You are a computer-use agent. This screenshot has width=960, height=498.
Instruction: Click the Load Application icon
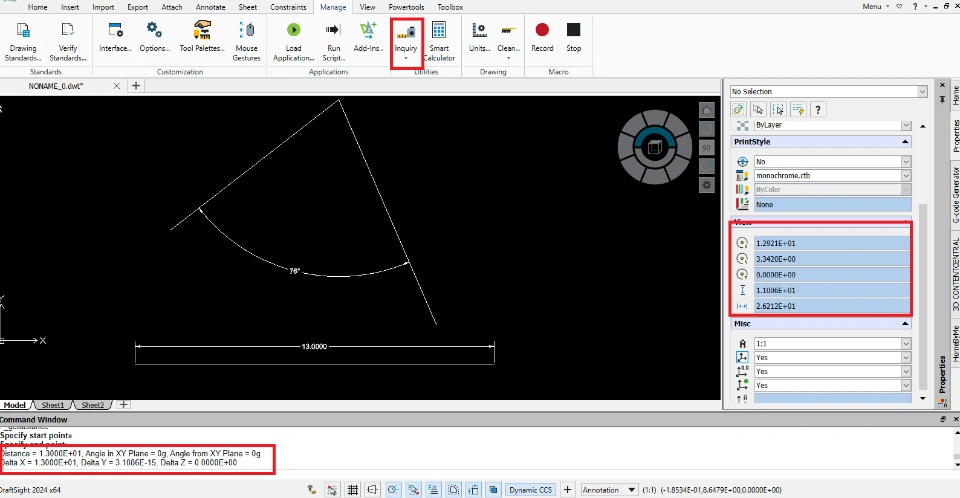click(x=293, y=29)
